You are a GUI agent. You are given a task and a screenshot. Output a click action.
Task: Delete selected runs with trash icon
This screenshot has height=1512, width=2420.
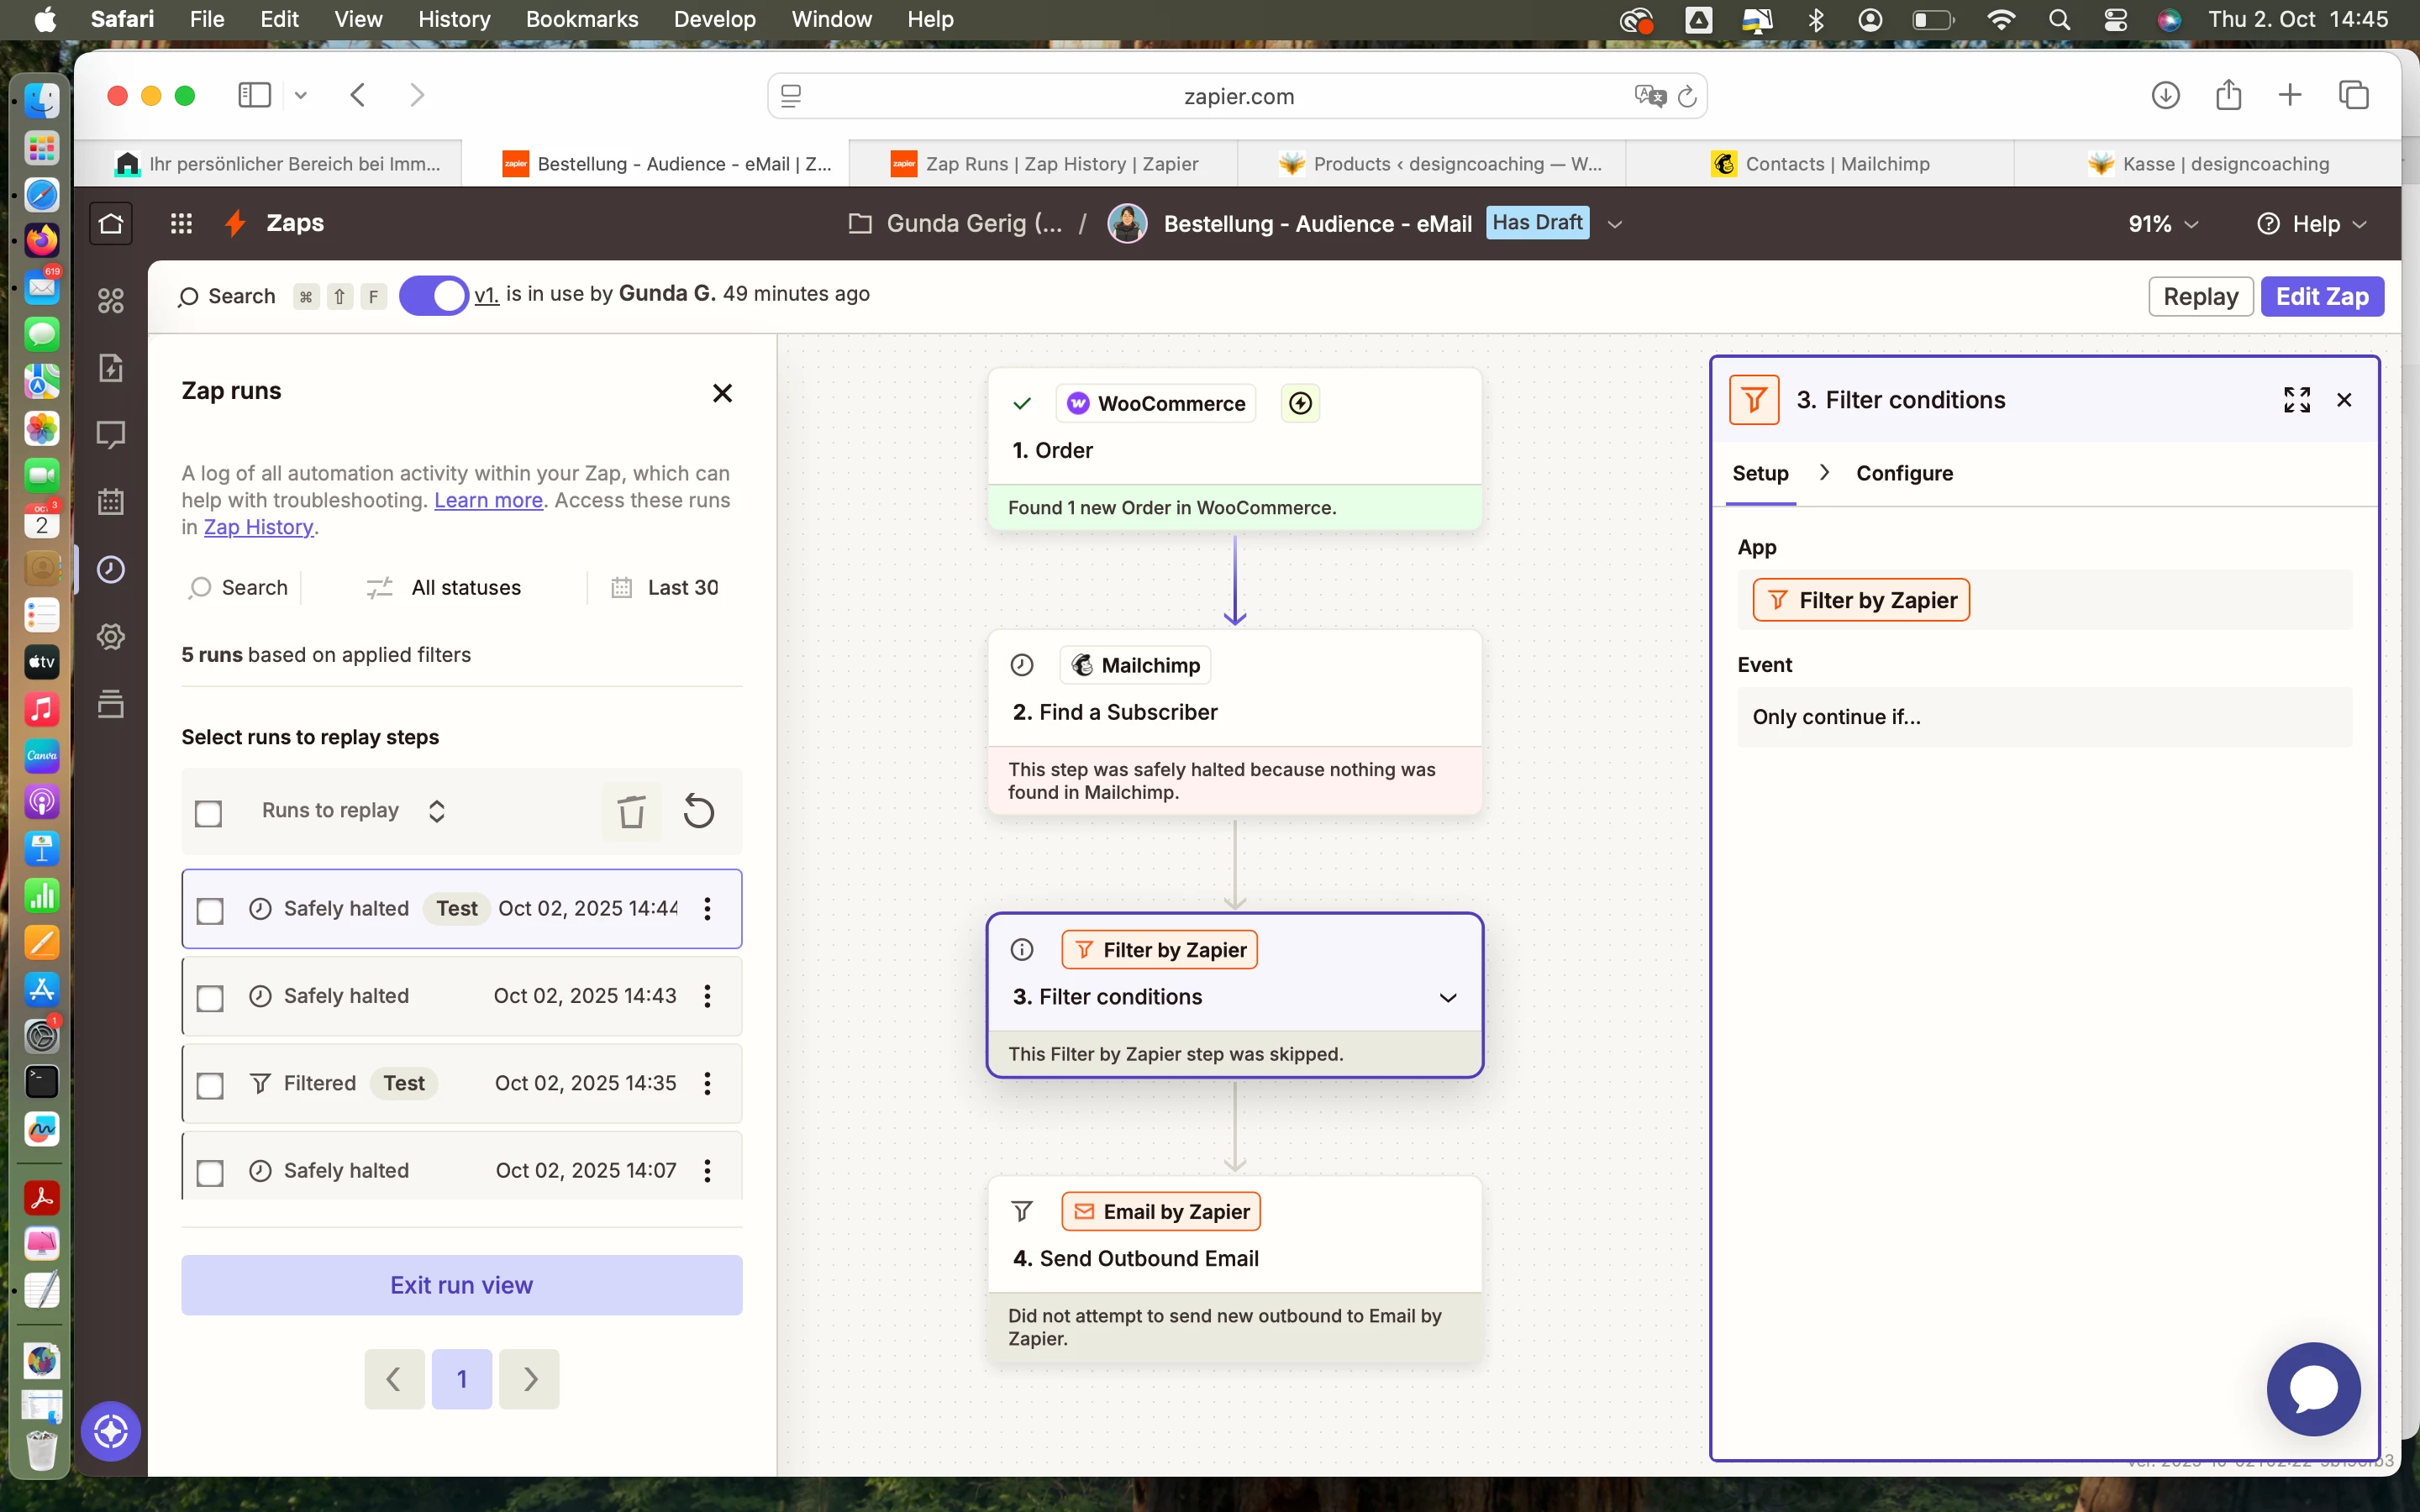click(631, 811)
